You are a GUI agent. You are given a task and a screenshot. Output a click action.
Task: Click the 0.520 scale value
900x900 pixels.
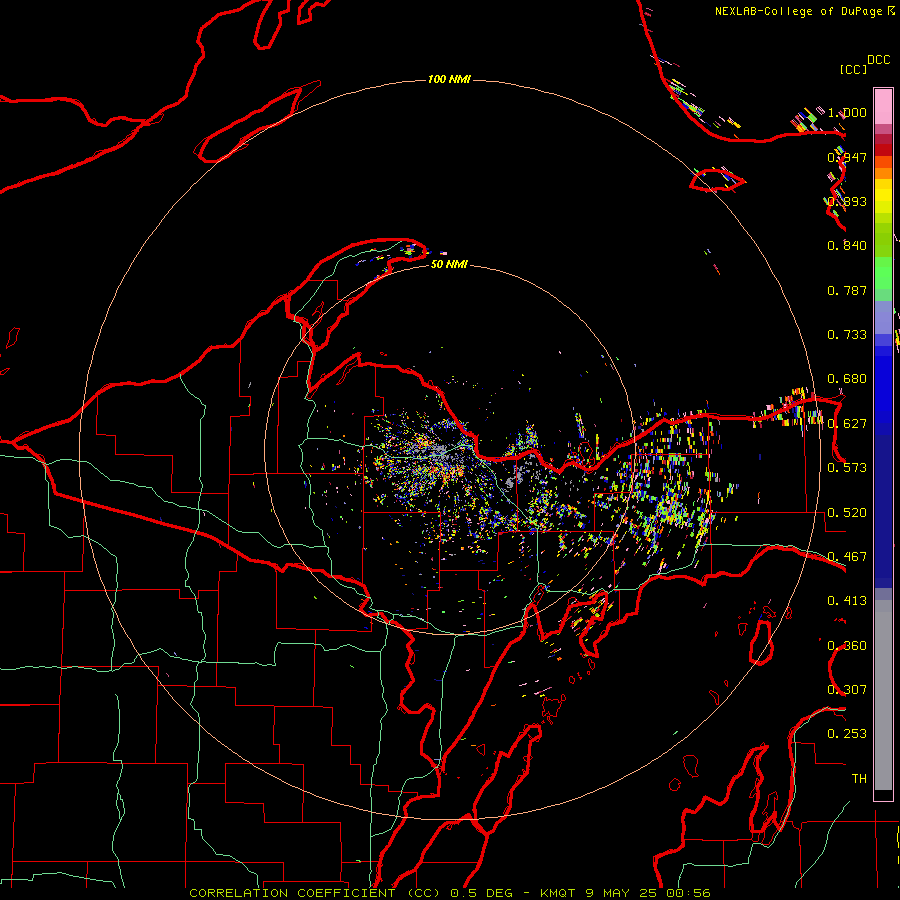pos(847,513)
